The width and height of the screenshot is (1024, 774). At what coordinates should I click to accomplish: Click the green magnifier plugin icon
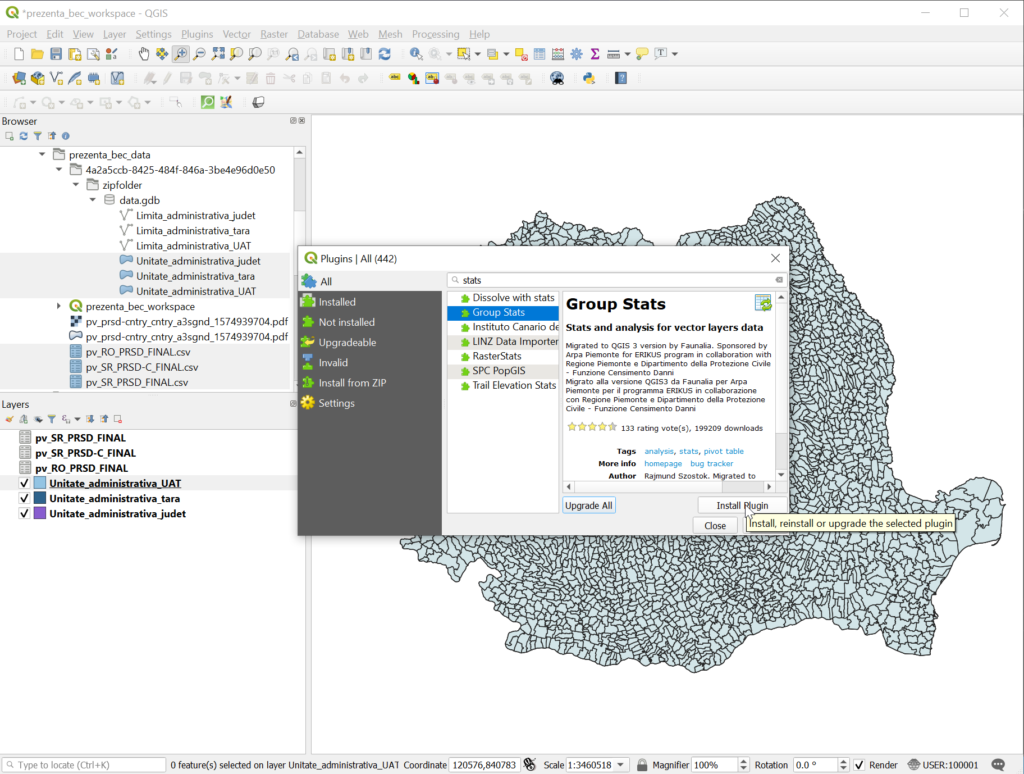click(208, 103)
